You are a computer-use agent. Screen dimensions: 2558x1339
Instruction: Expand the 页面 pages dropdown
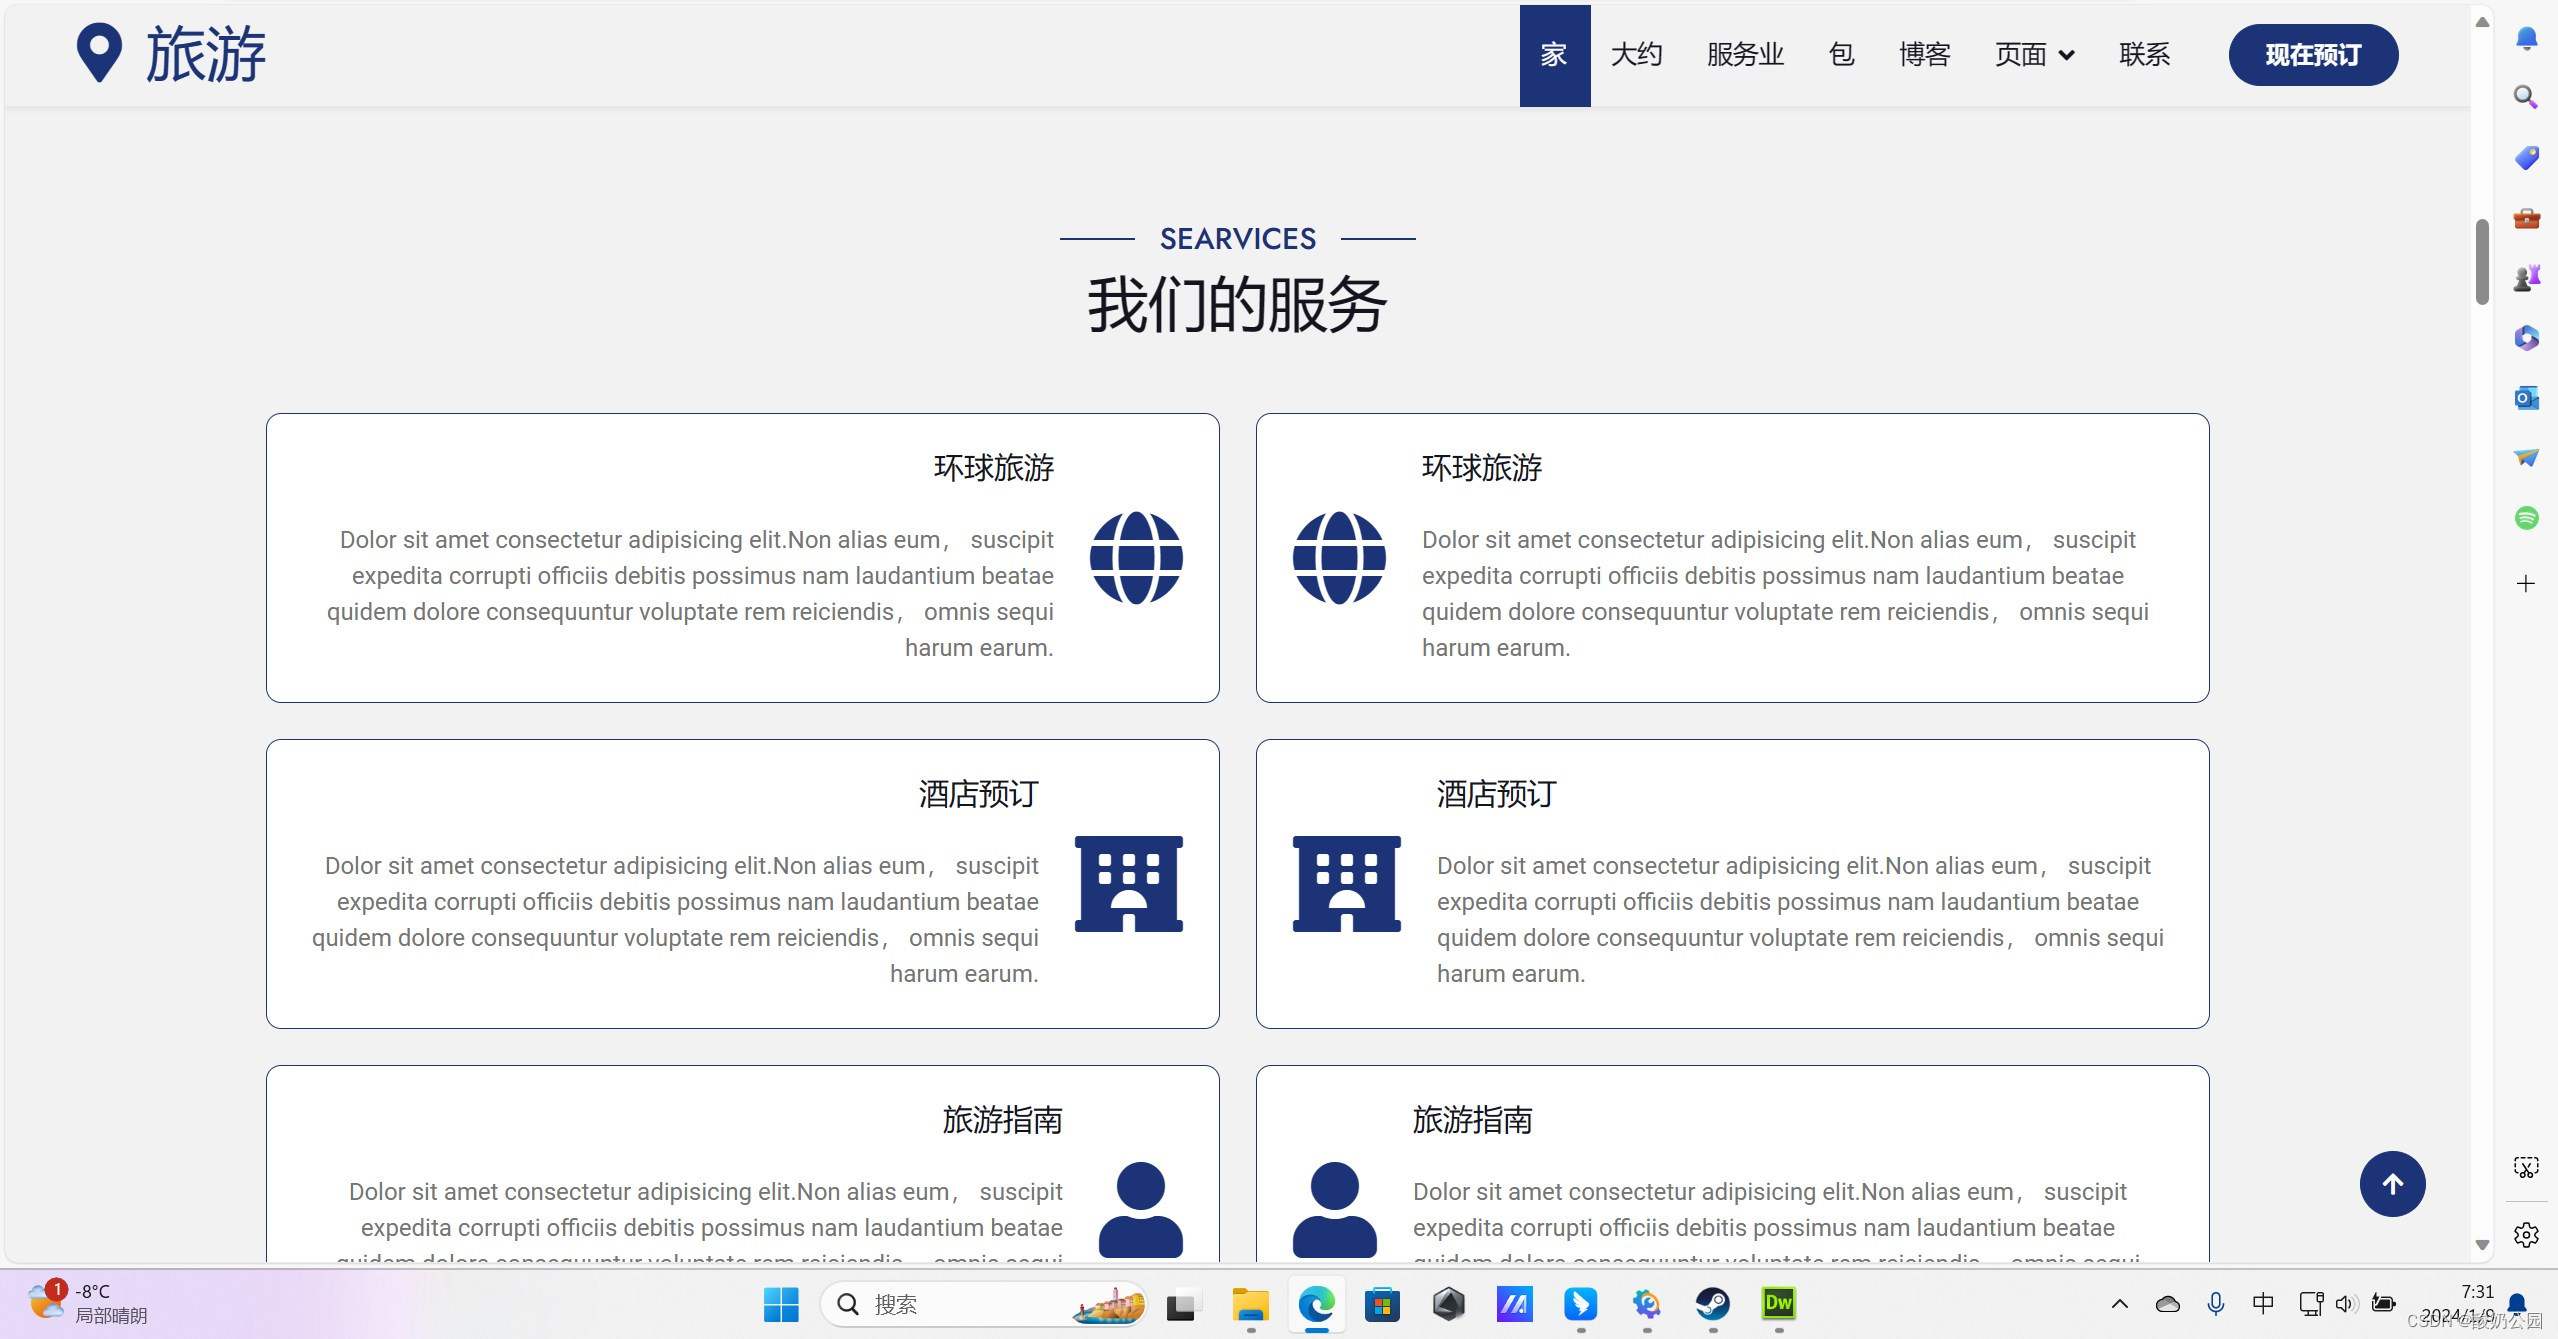[2035, 54]
